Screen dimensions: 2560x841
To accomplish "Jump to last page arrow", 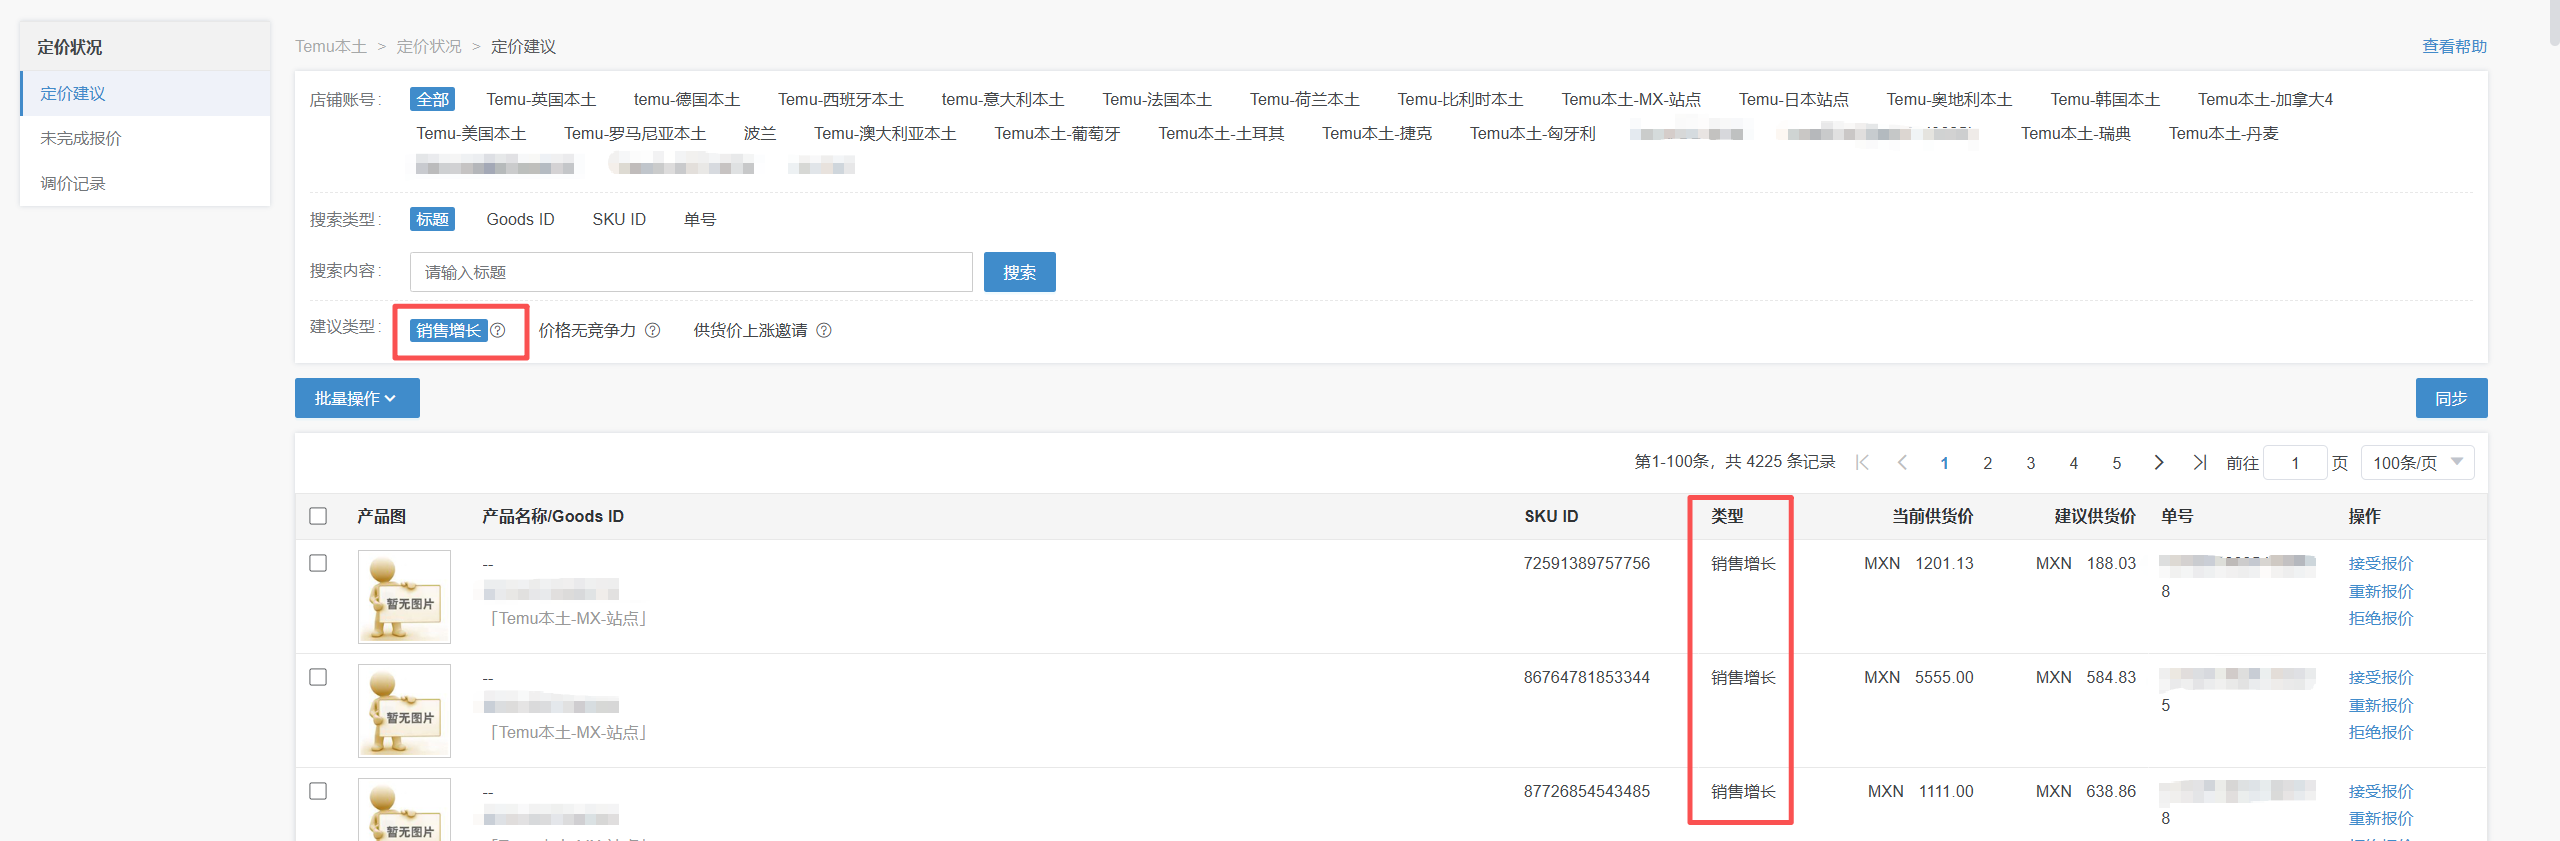I will tap(2200, 462).
